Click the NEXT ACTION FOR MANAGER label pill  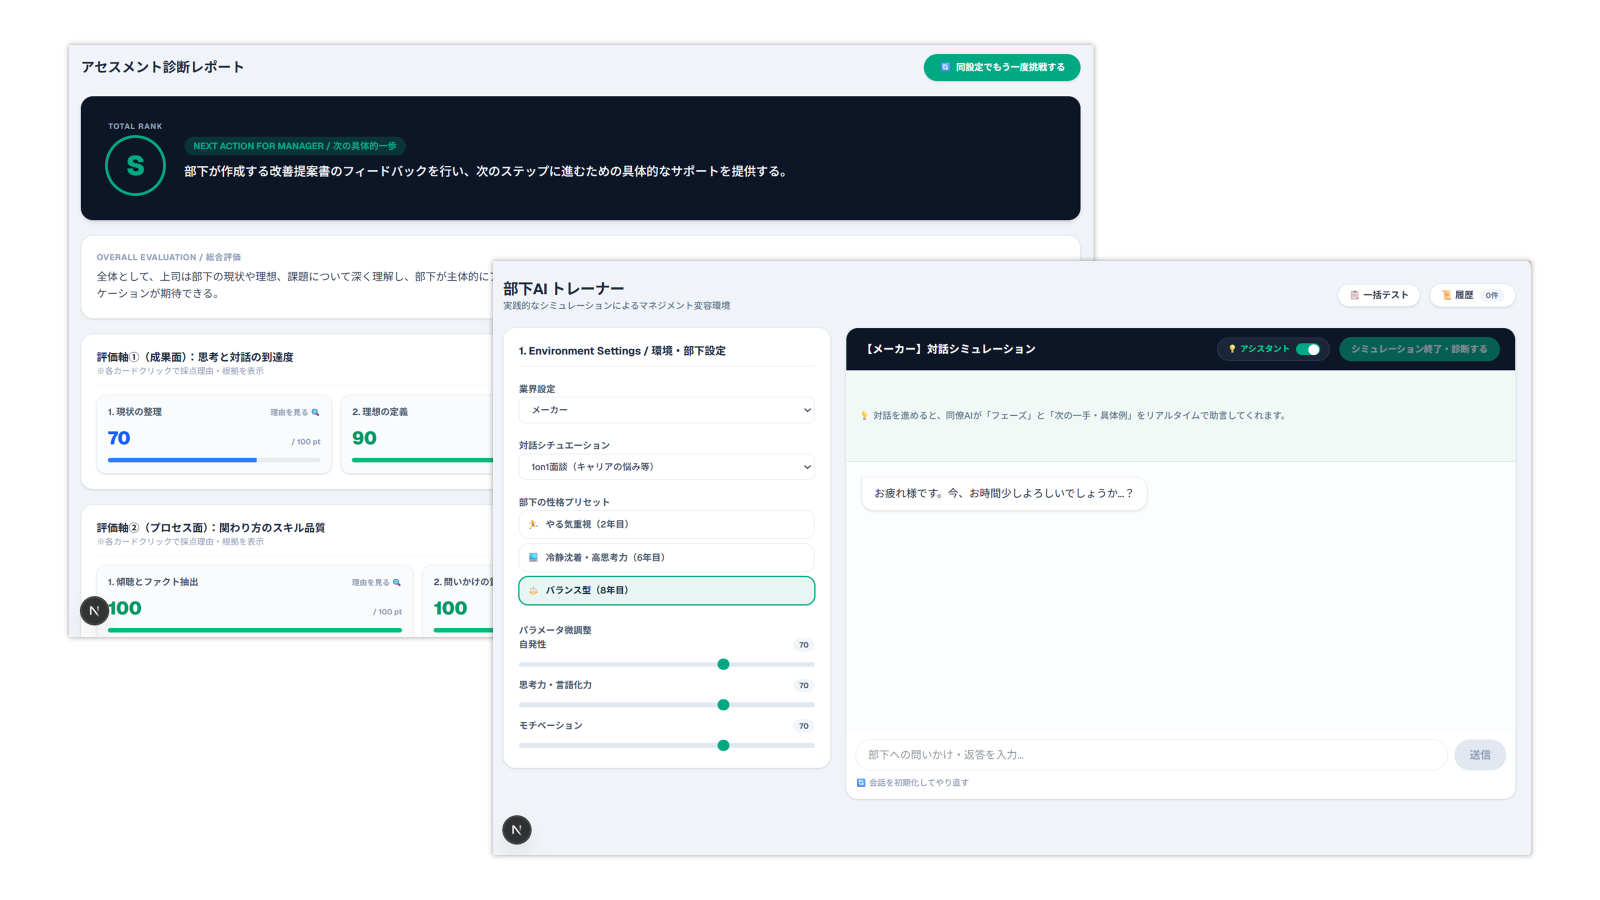[x=295, y=146]
